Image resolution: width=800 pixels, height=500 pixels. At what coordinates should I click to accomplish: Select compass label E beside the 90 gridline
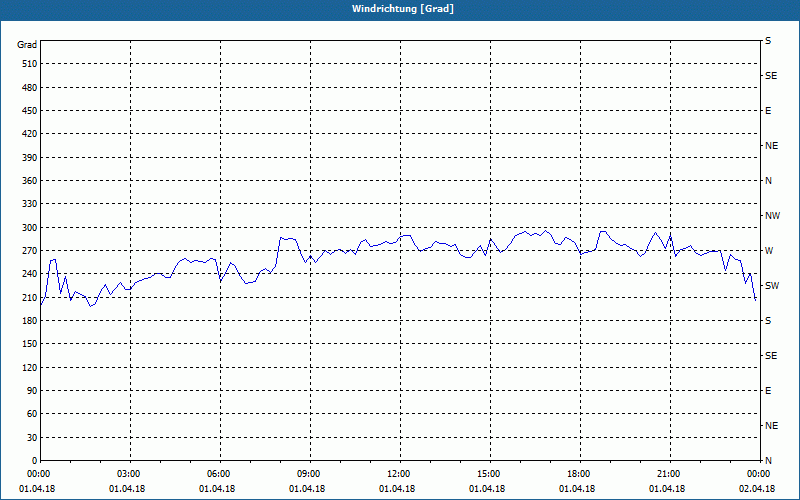pos(768,391)
